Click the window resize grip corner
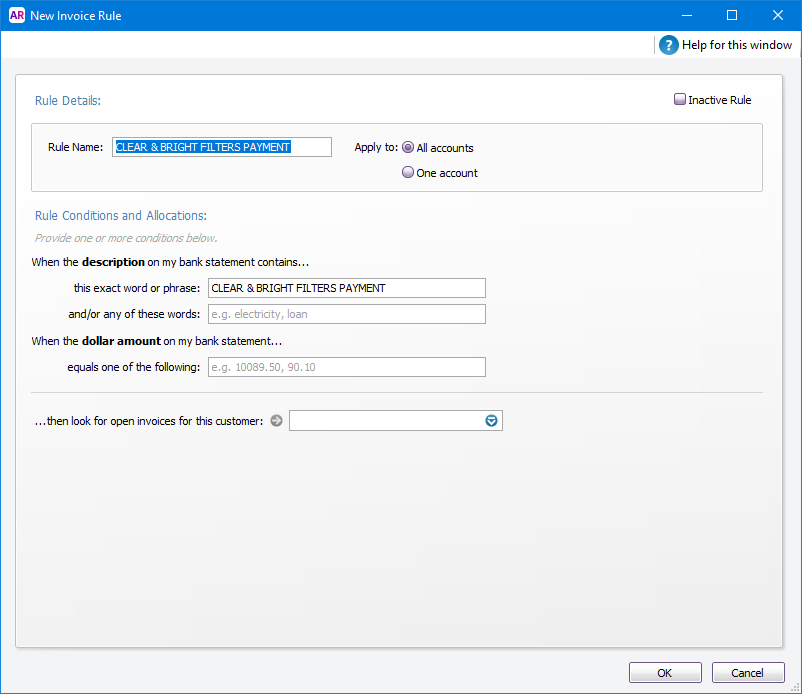802x694 pixels. 795,688
